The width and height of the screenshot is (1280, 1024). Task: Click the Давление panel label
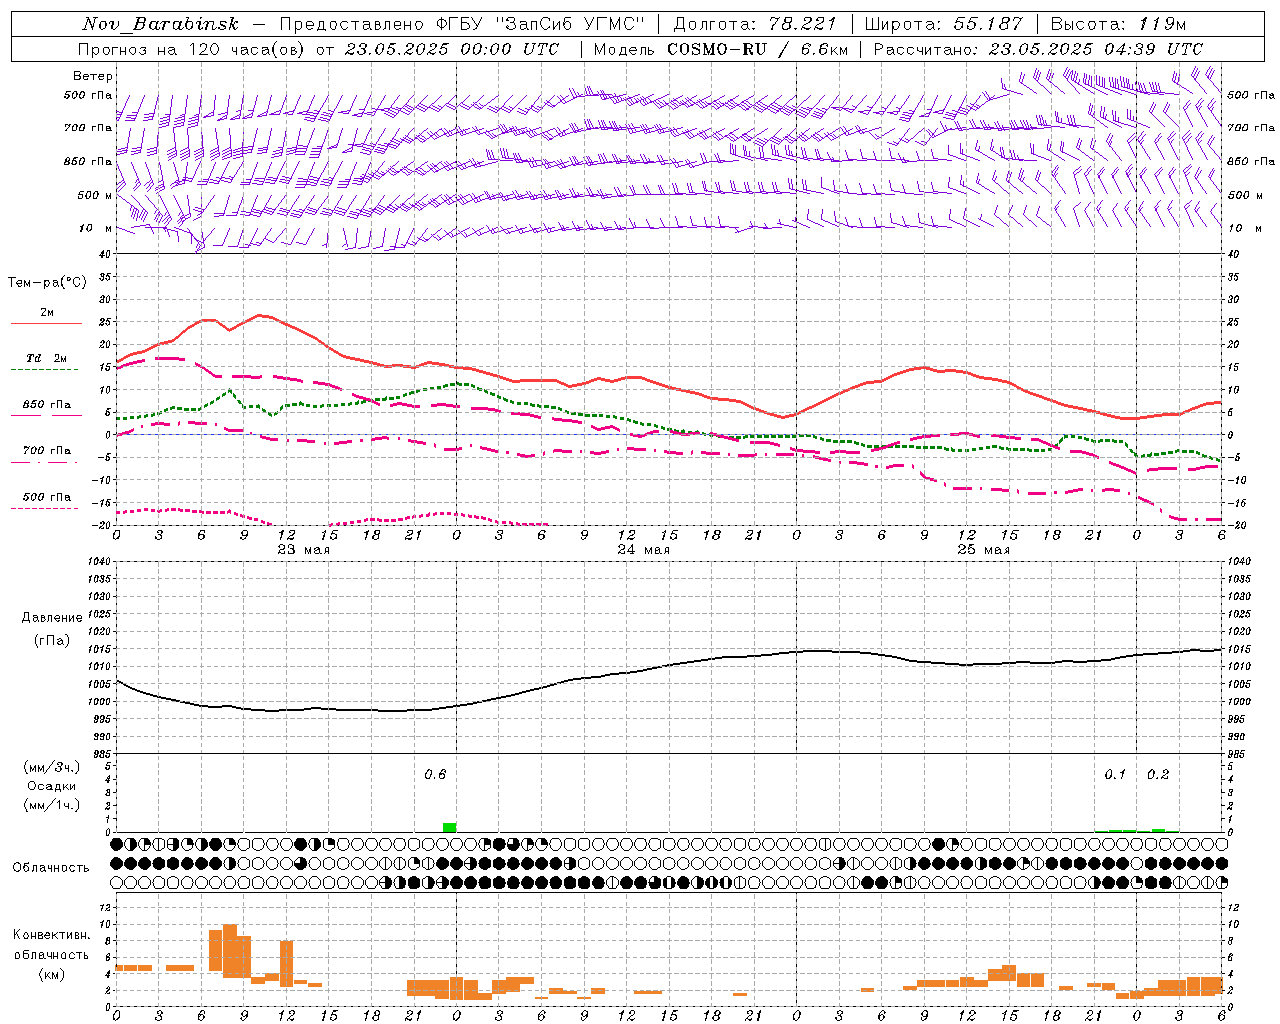tap(52, 618)
